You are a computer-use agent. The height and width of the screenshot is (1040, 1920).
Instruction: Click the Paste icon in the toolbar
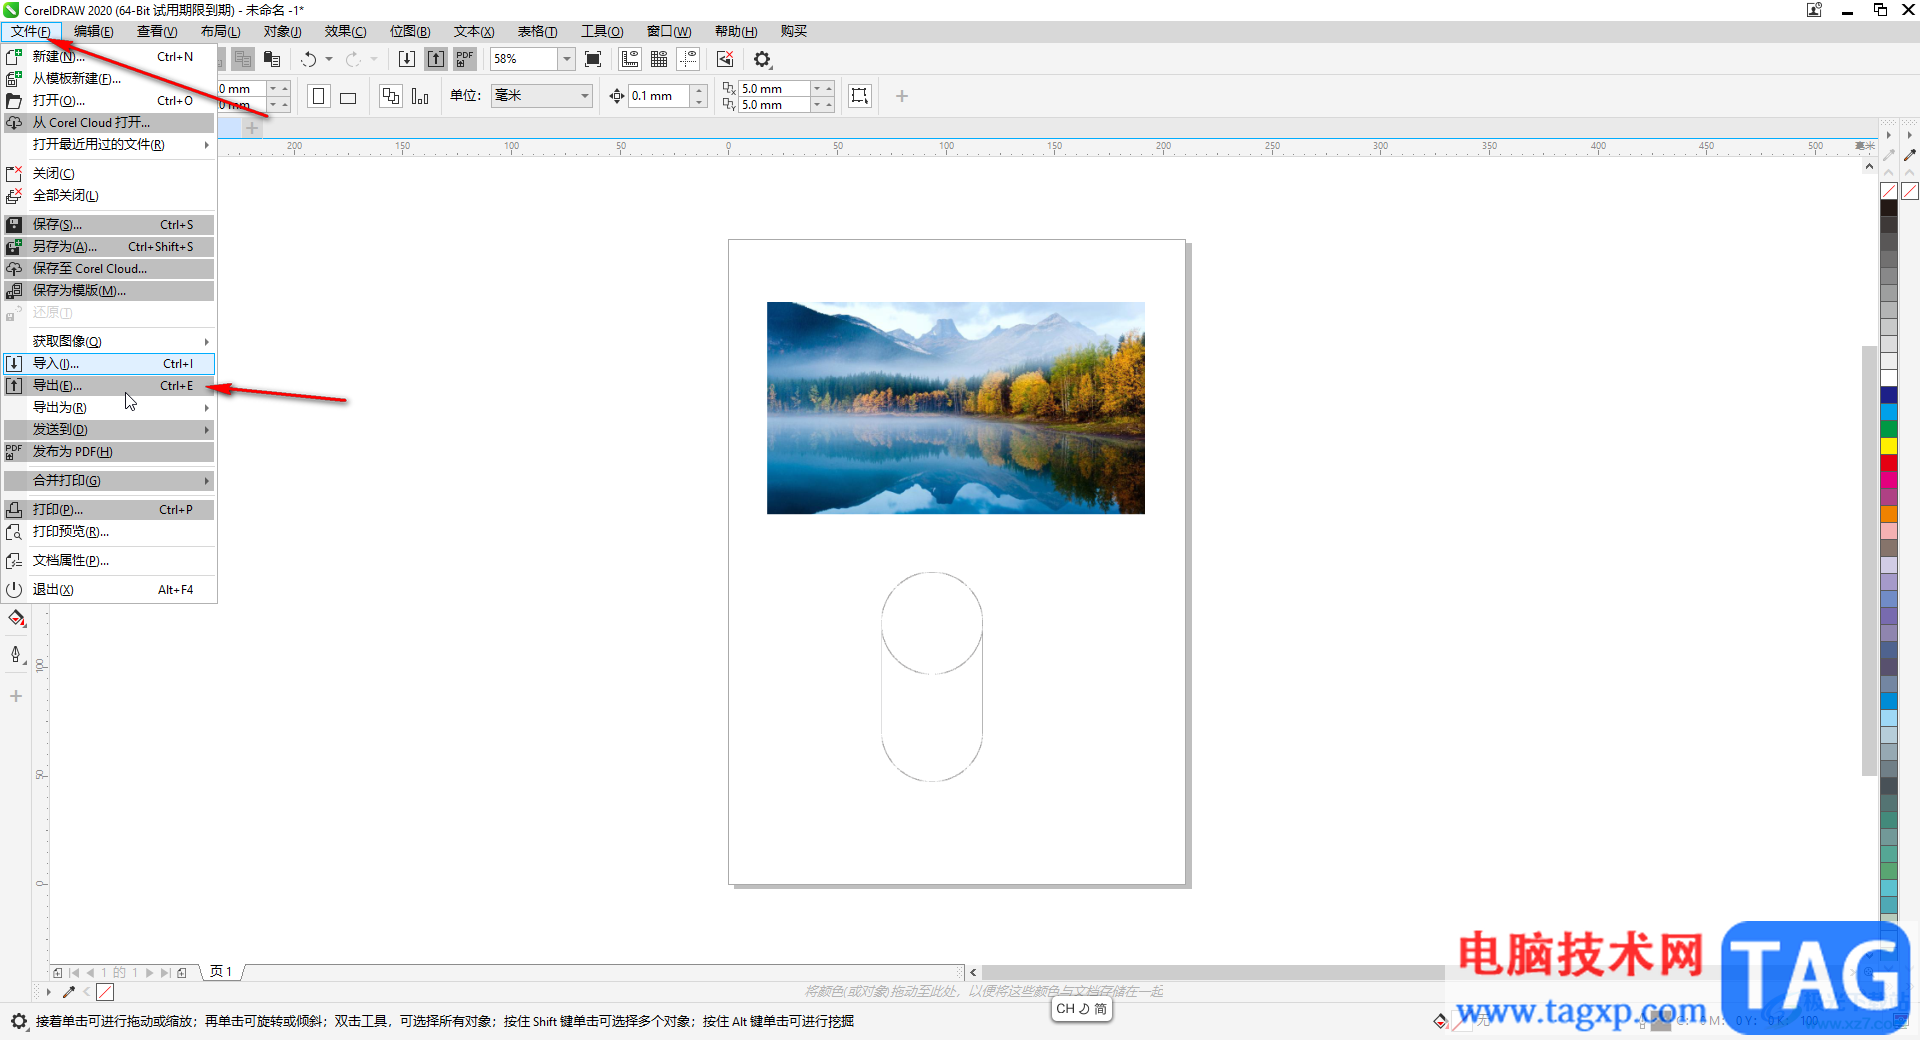pyautogui.click(x=271, y=59)
